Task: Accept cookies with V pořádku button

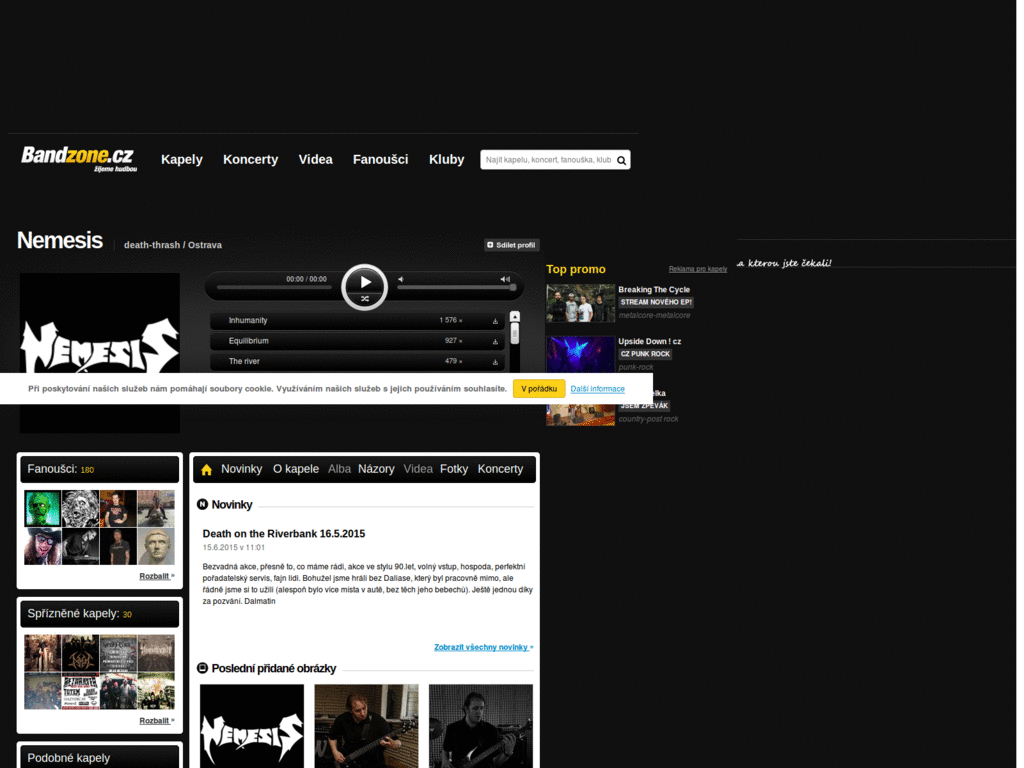Action: 539,389
